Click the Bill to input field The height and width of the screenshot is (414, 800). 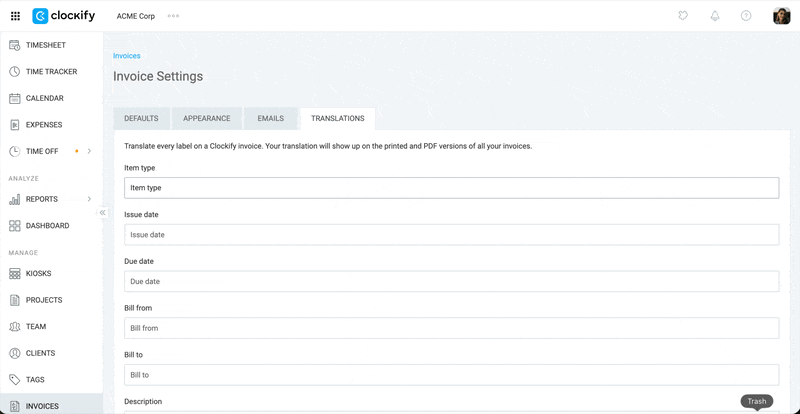(451, 375)
